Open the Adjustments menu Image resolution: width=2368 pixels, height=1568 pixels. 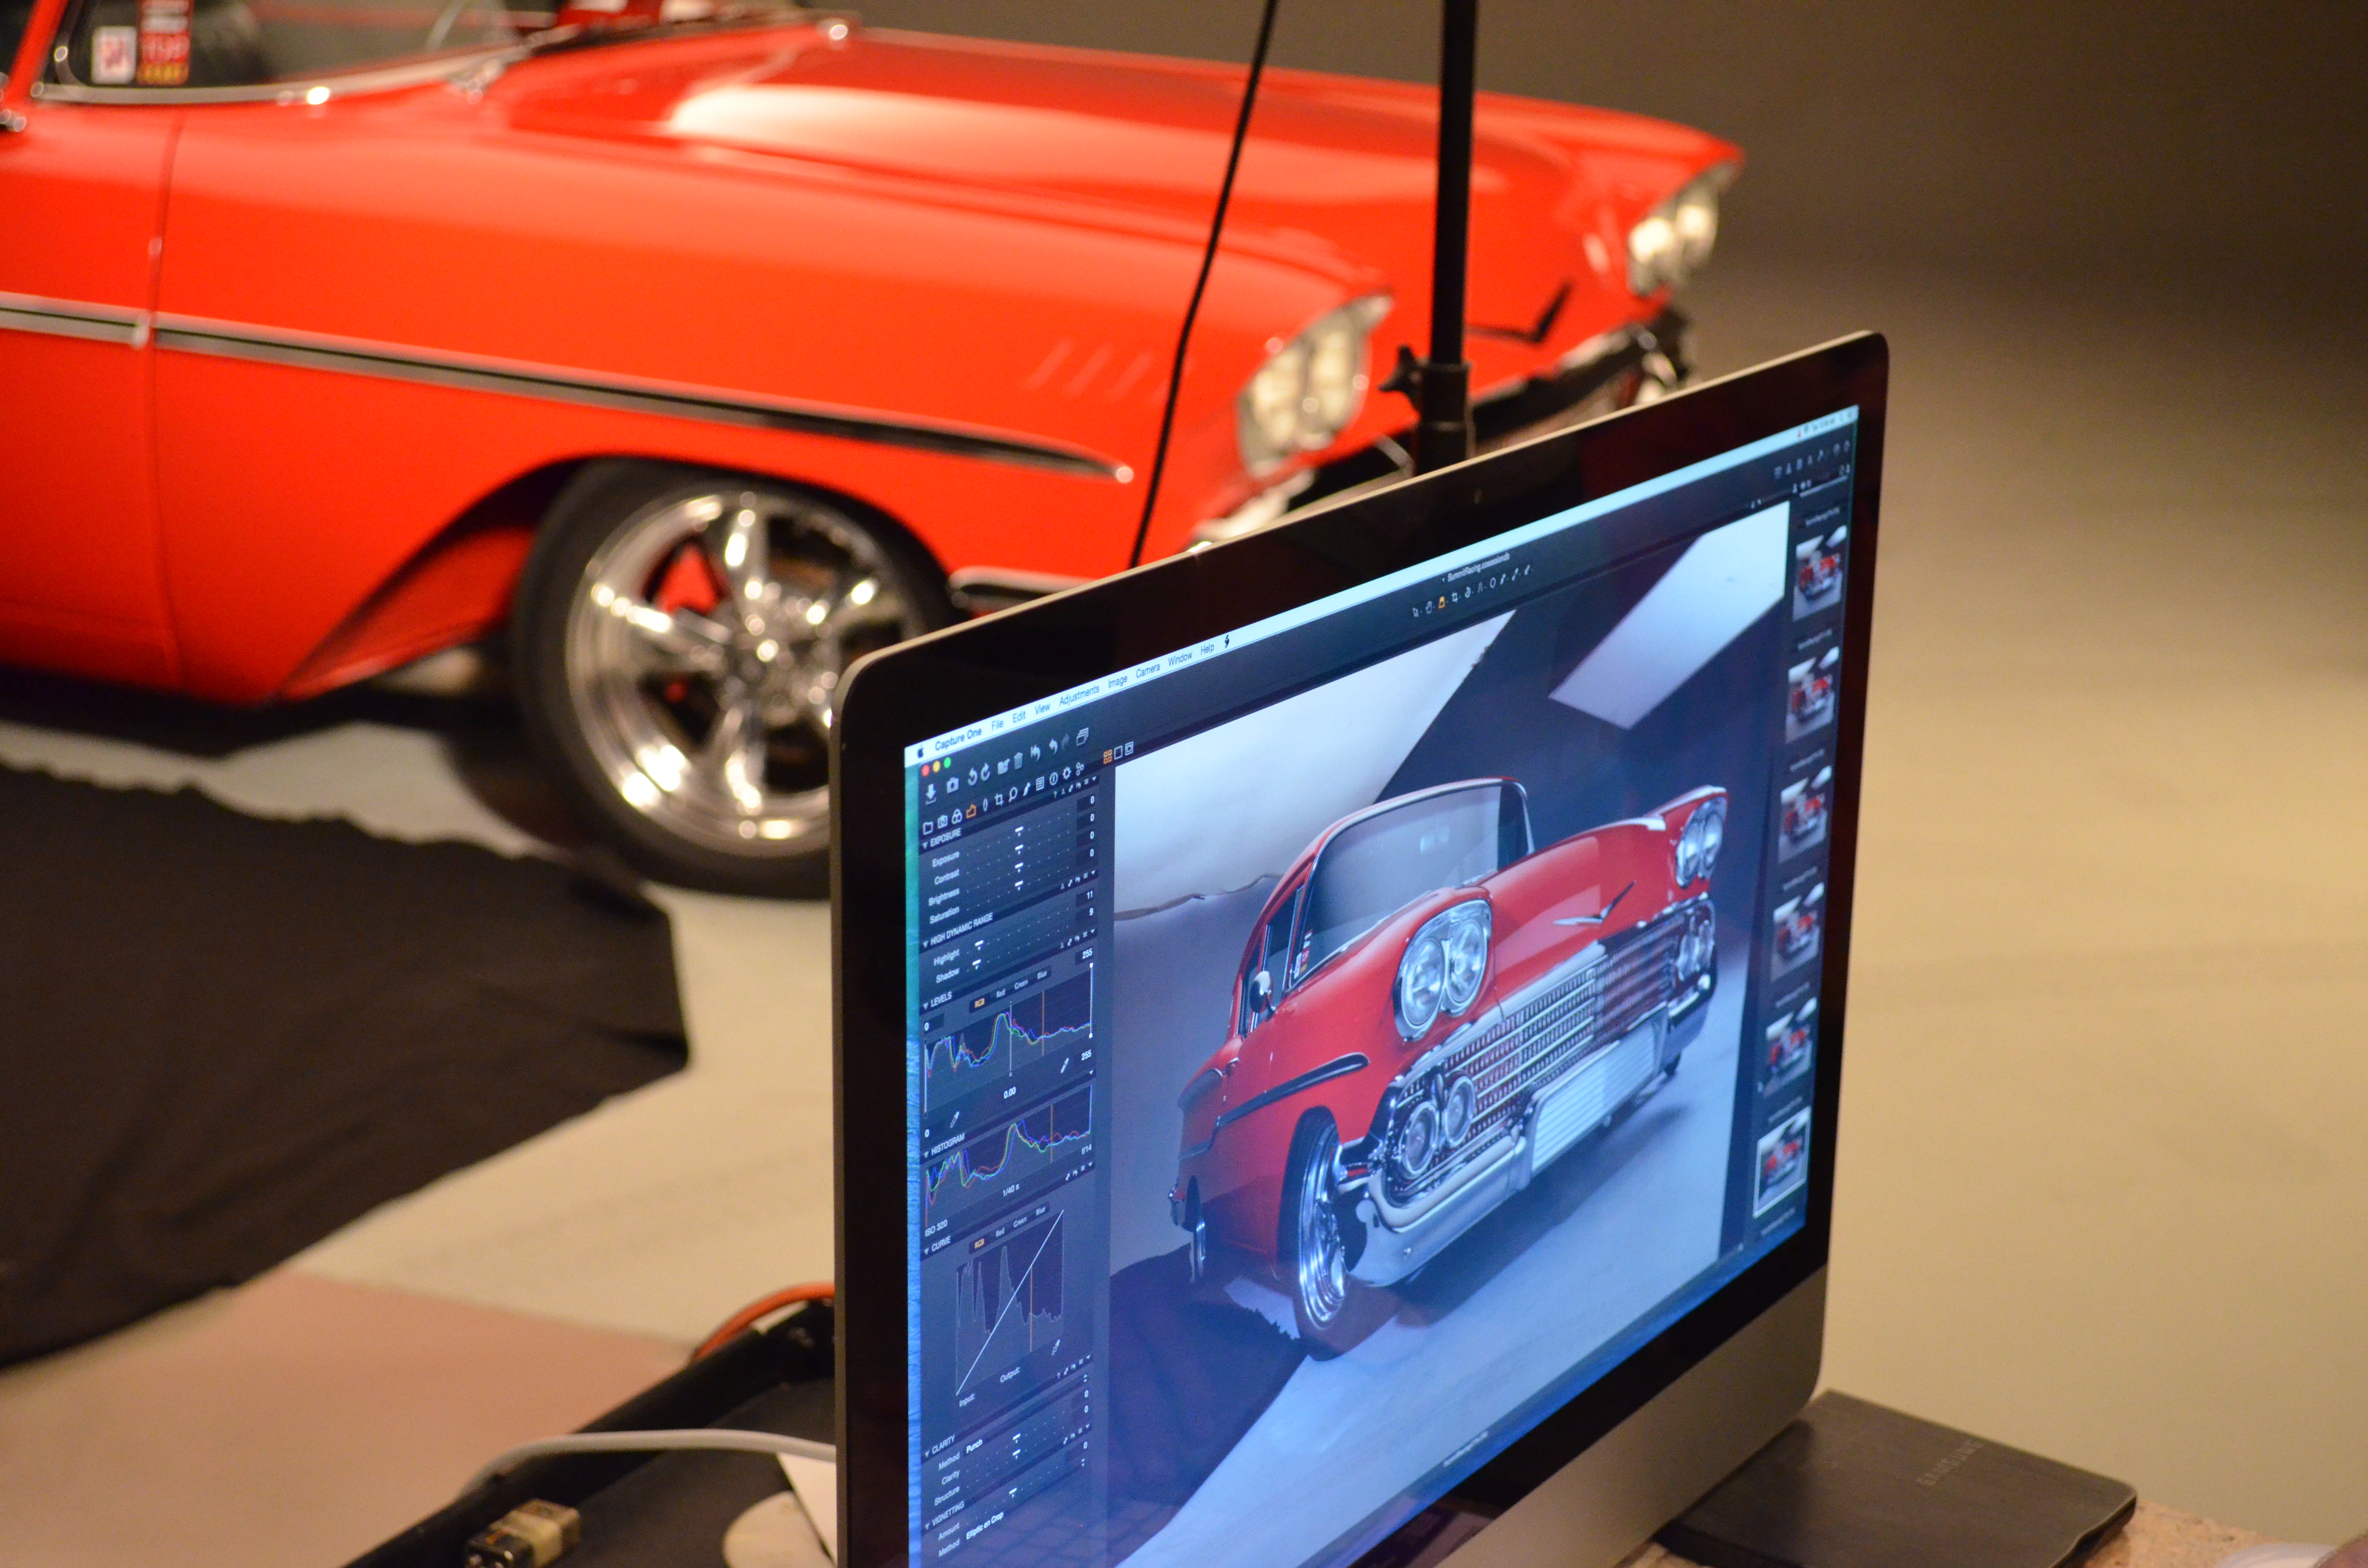click(x=1079, y=697)
